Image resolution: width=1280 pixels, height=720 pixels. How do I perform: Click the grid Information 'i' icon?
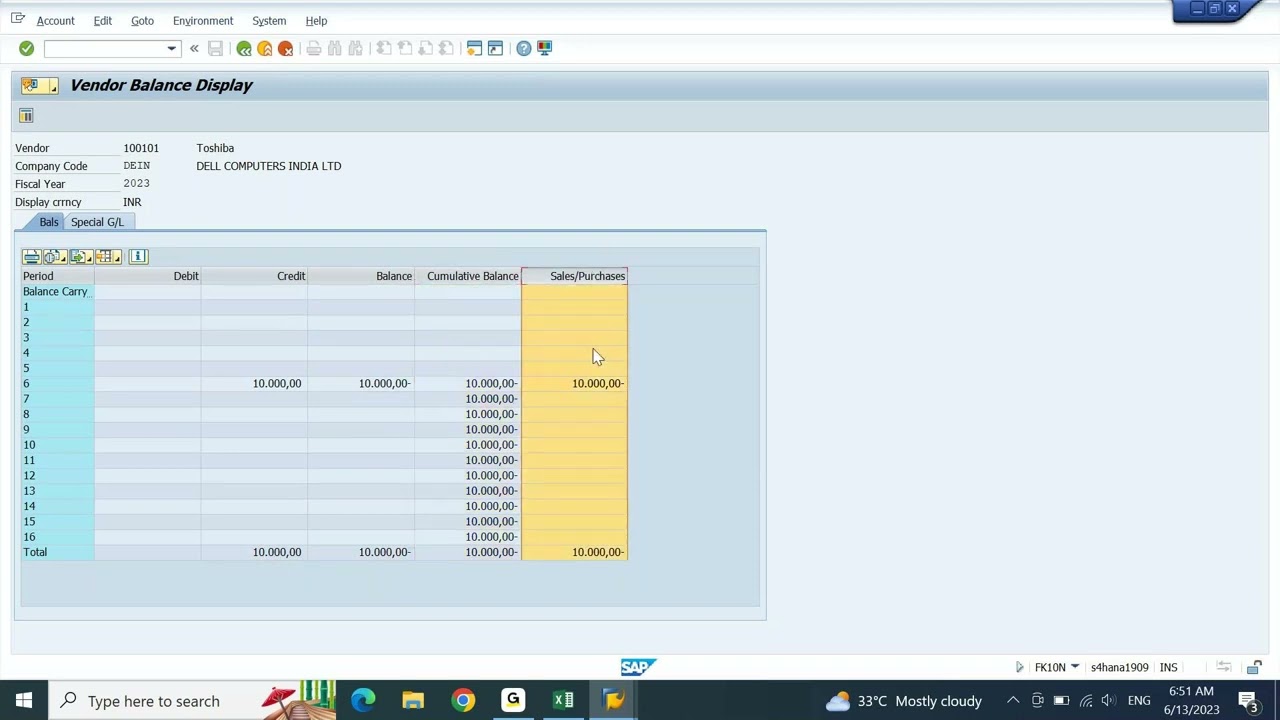[138, 257]
